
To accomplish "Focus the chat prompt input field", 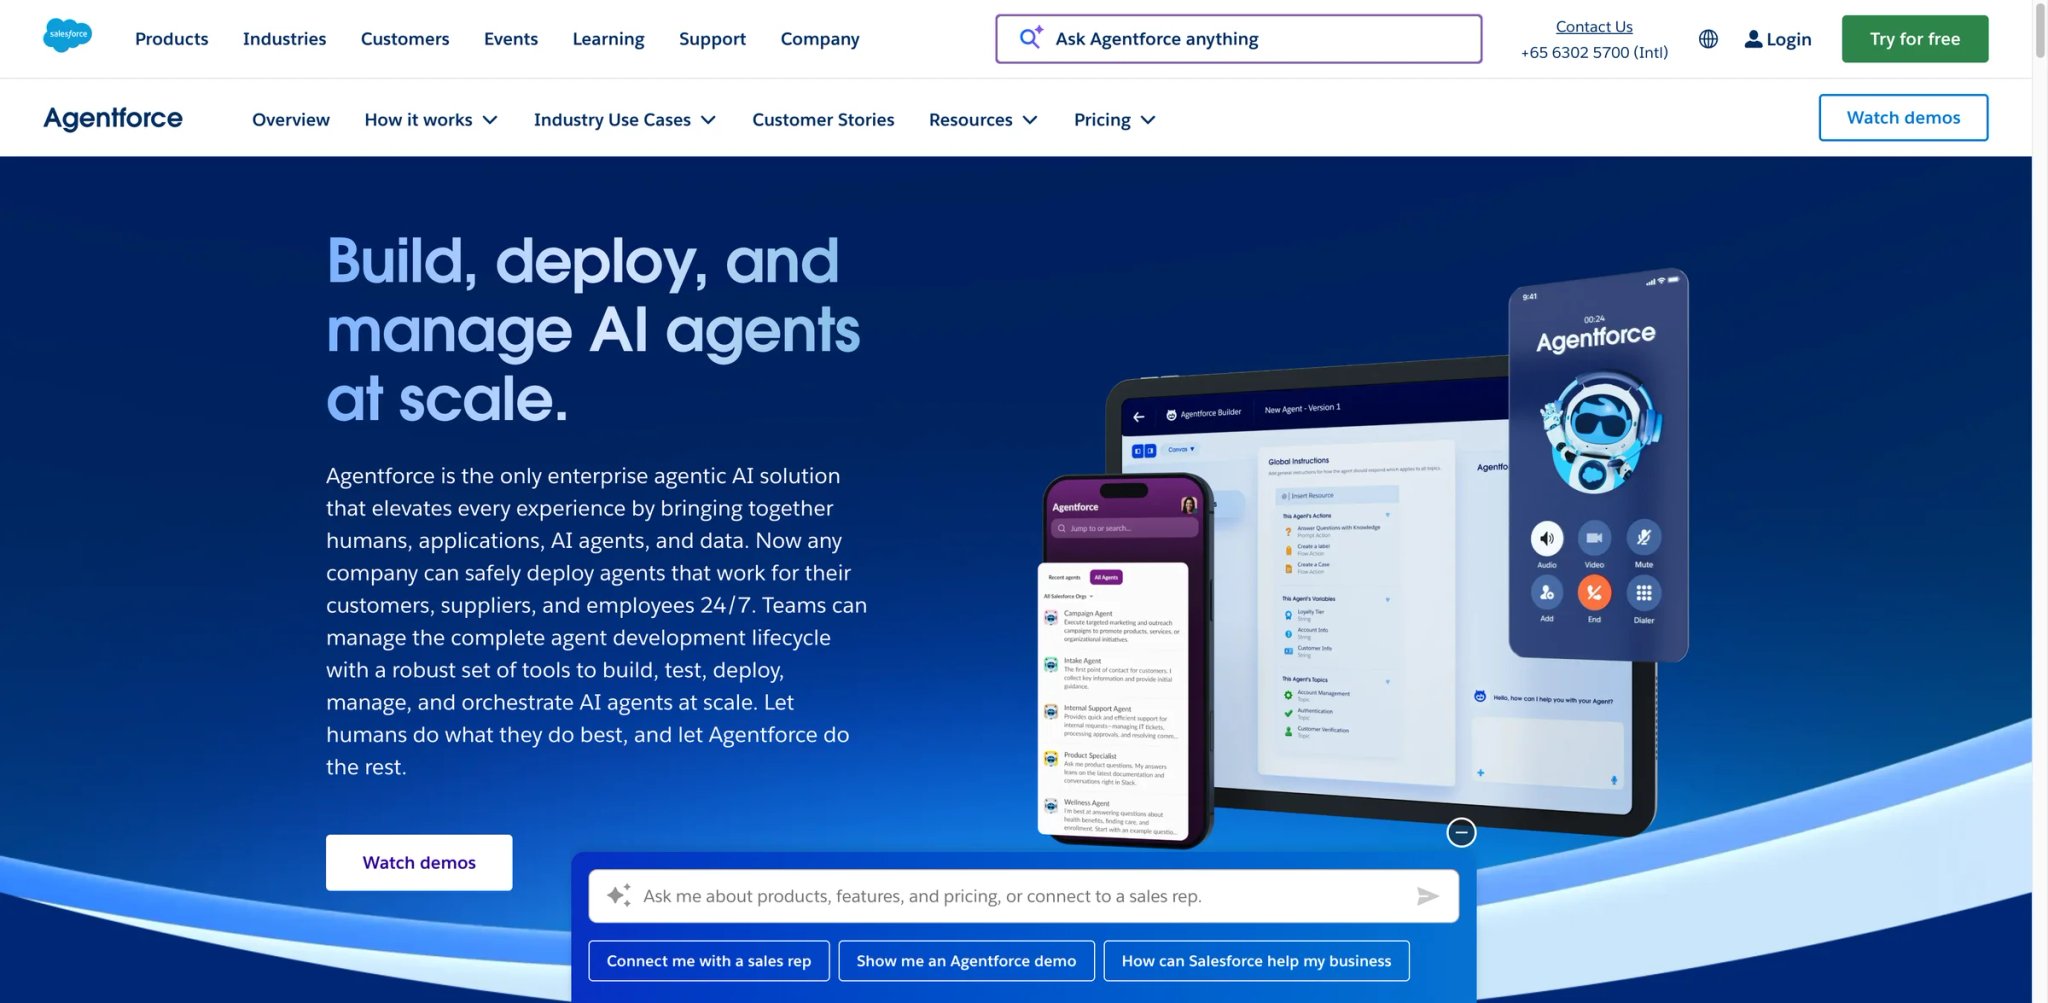I will tap(1024, 896).
